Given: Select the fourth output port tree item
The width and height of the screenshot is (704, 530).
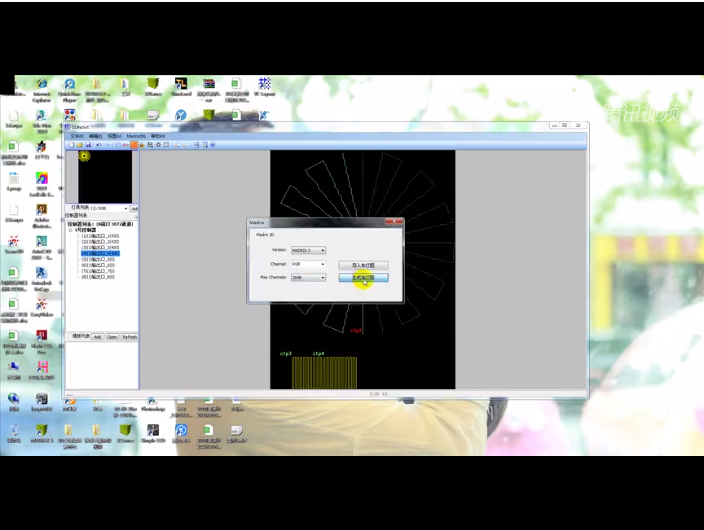Looking at the screenshot, I should [x=100, y=253].
